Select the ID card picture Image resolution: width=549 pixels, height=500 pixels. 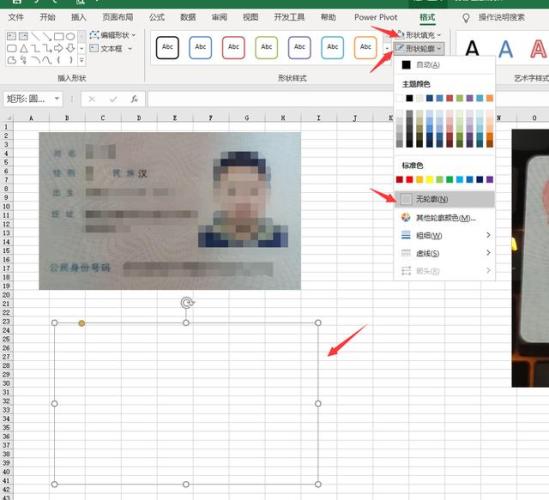pos(170,211)
